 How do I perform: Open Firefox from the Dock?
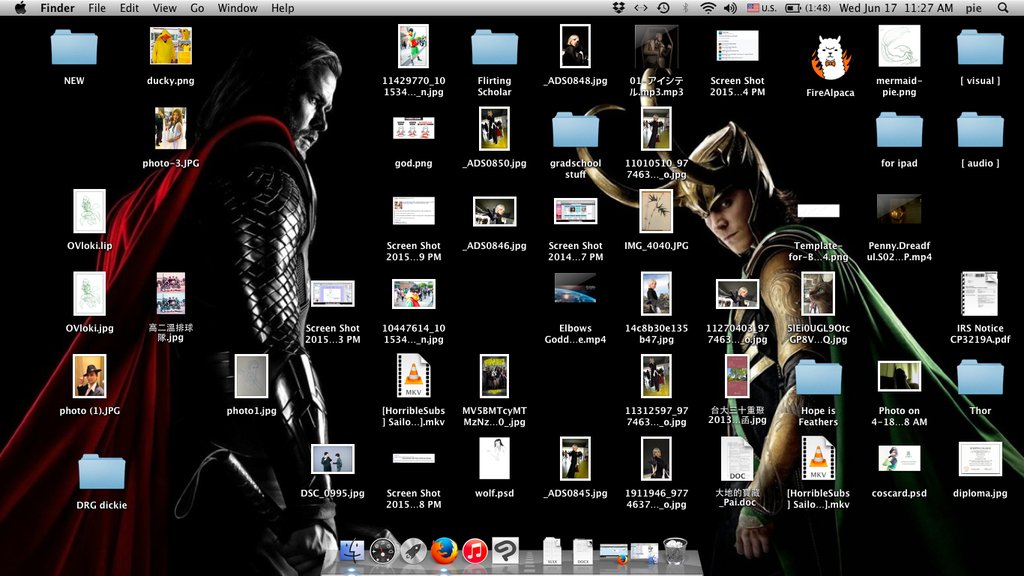click(444, 551)
